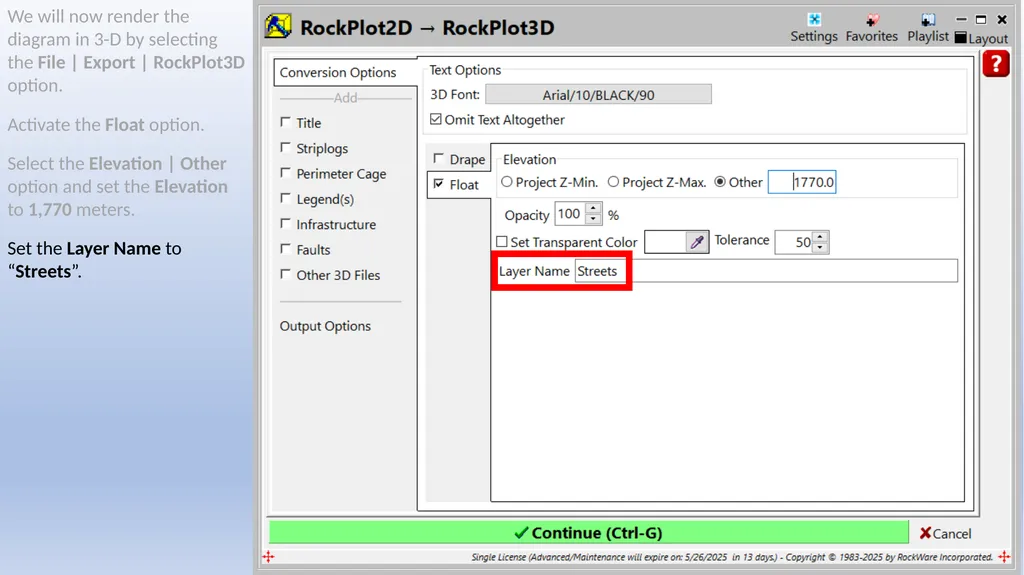Check the Drape option
This screenshot has height=575, width=1024.
coord(438,158)
